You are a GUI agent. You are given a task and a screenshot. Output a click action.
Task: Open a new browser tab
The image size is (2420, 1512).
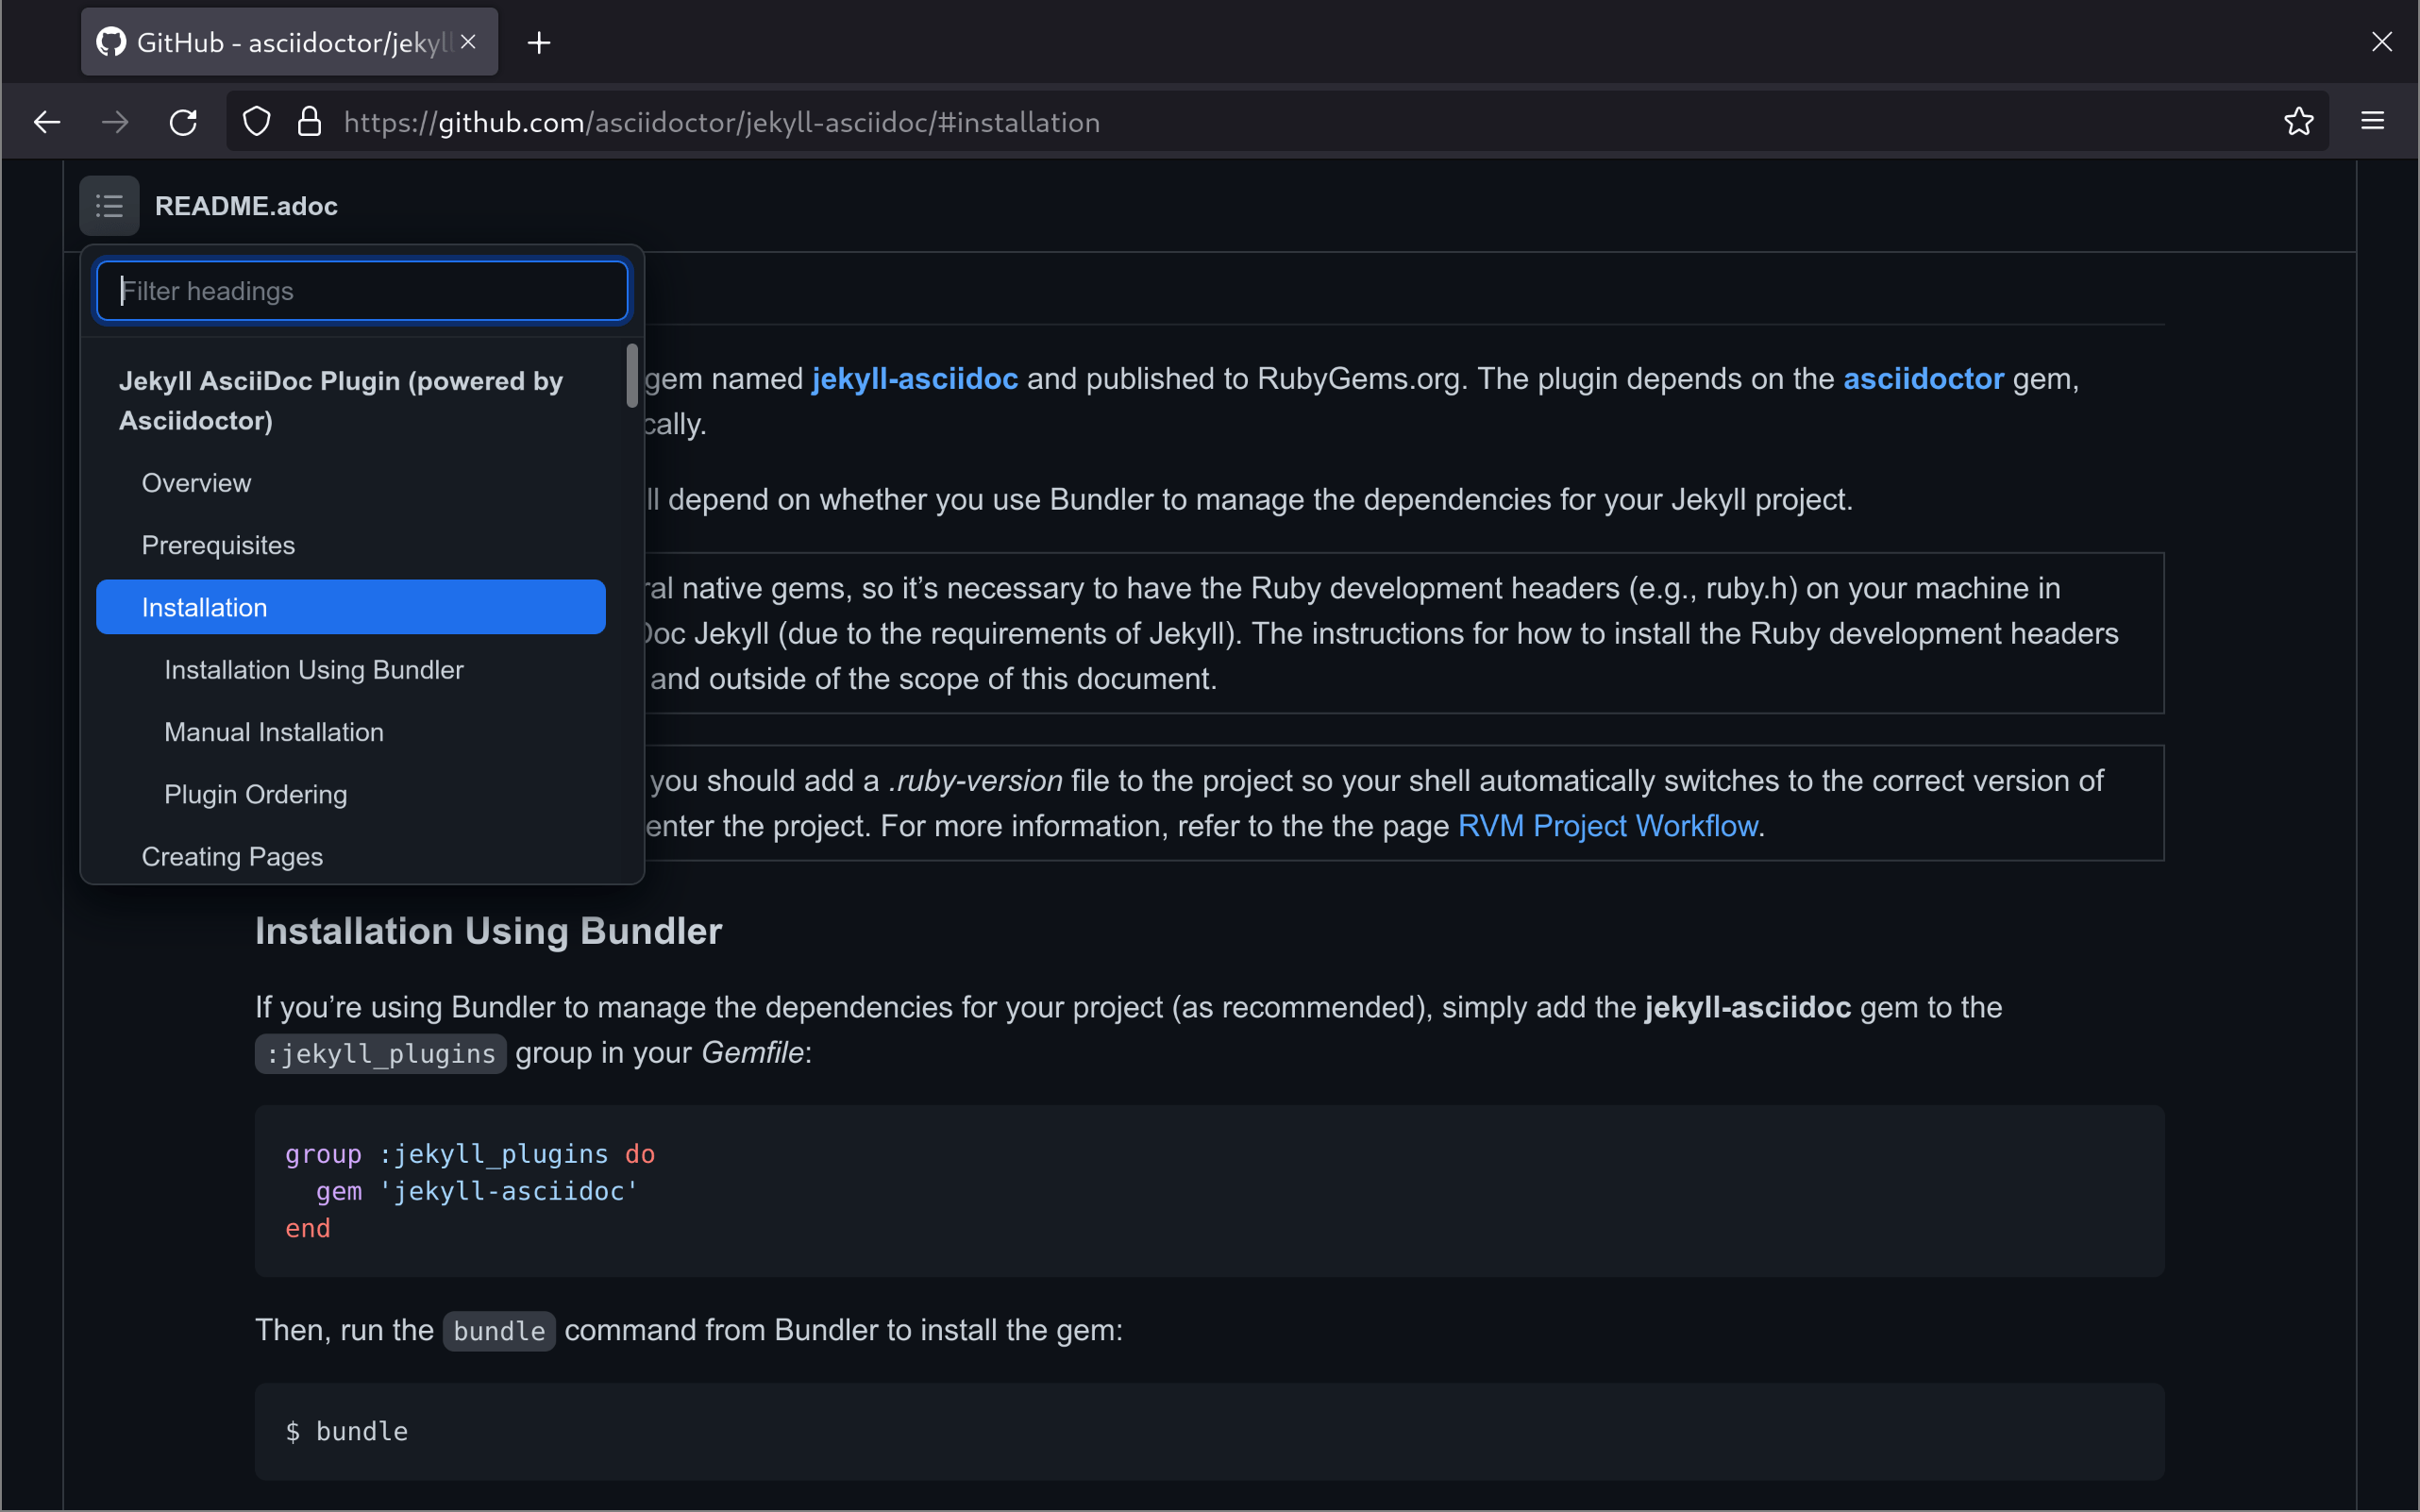coord(538,42)
